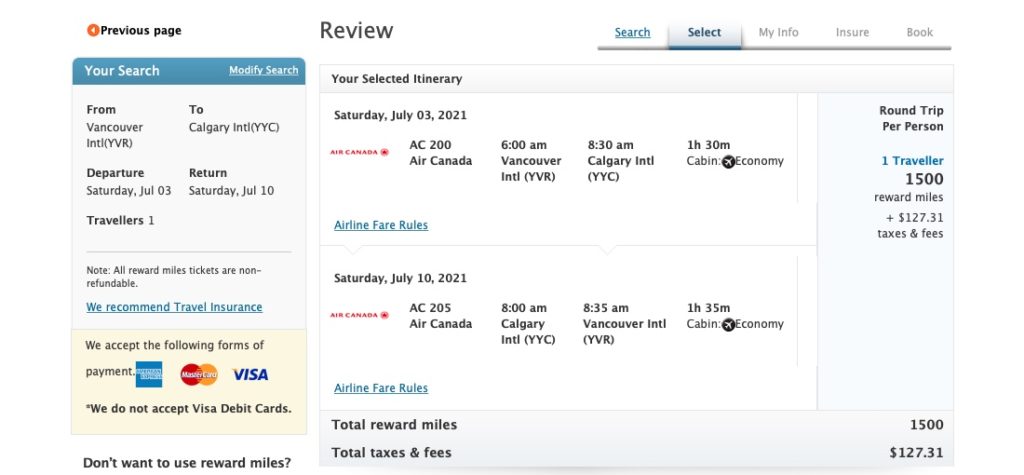Viewport: 1024px width, 475px height.
Task: Click the Total taxes & fees row label
Action: click(x=391, y=453)
